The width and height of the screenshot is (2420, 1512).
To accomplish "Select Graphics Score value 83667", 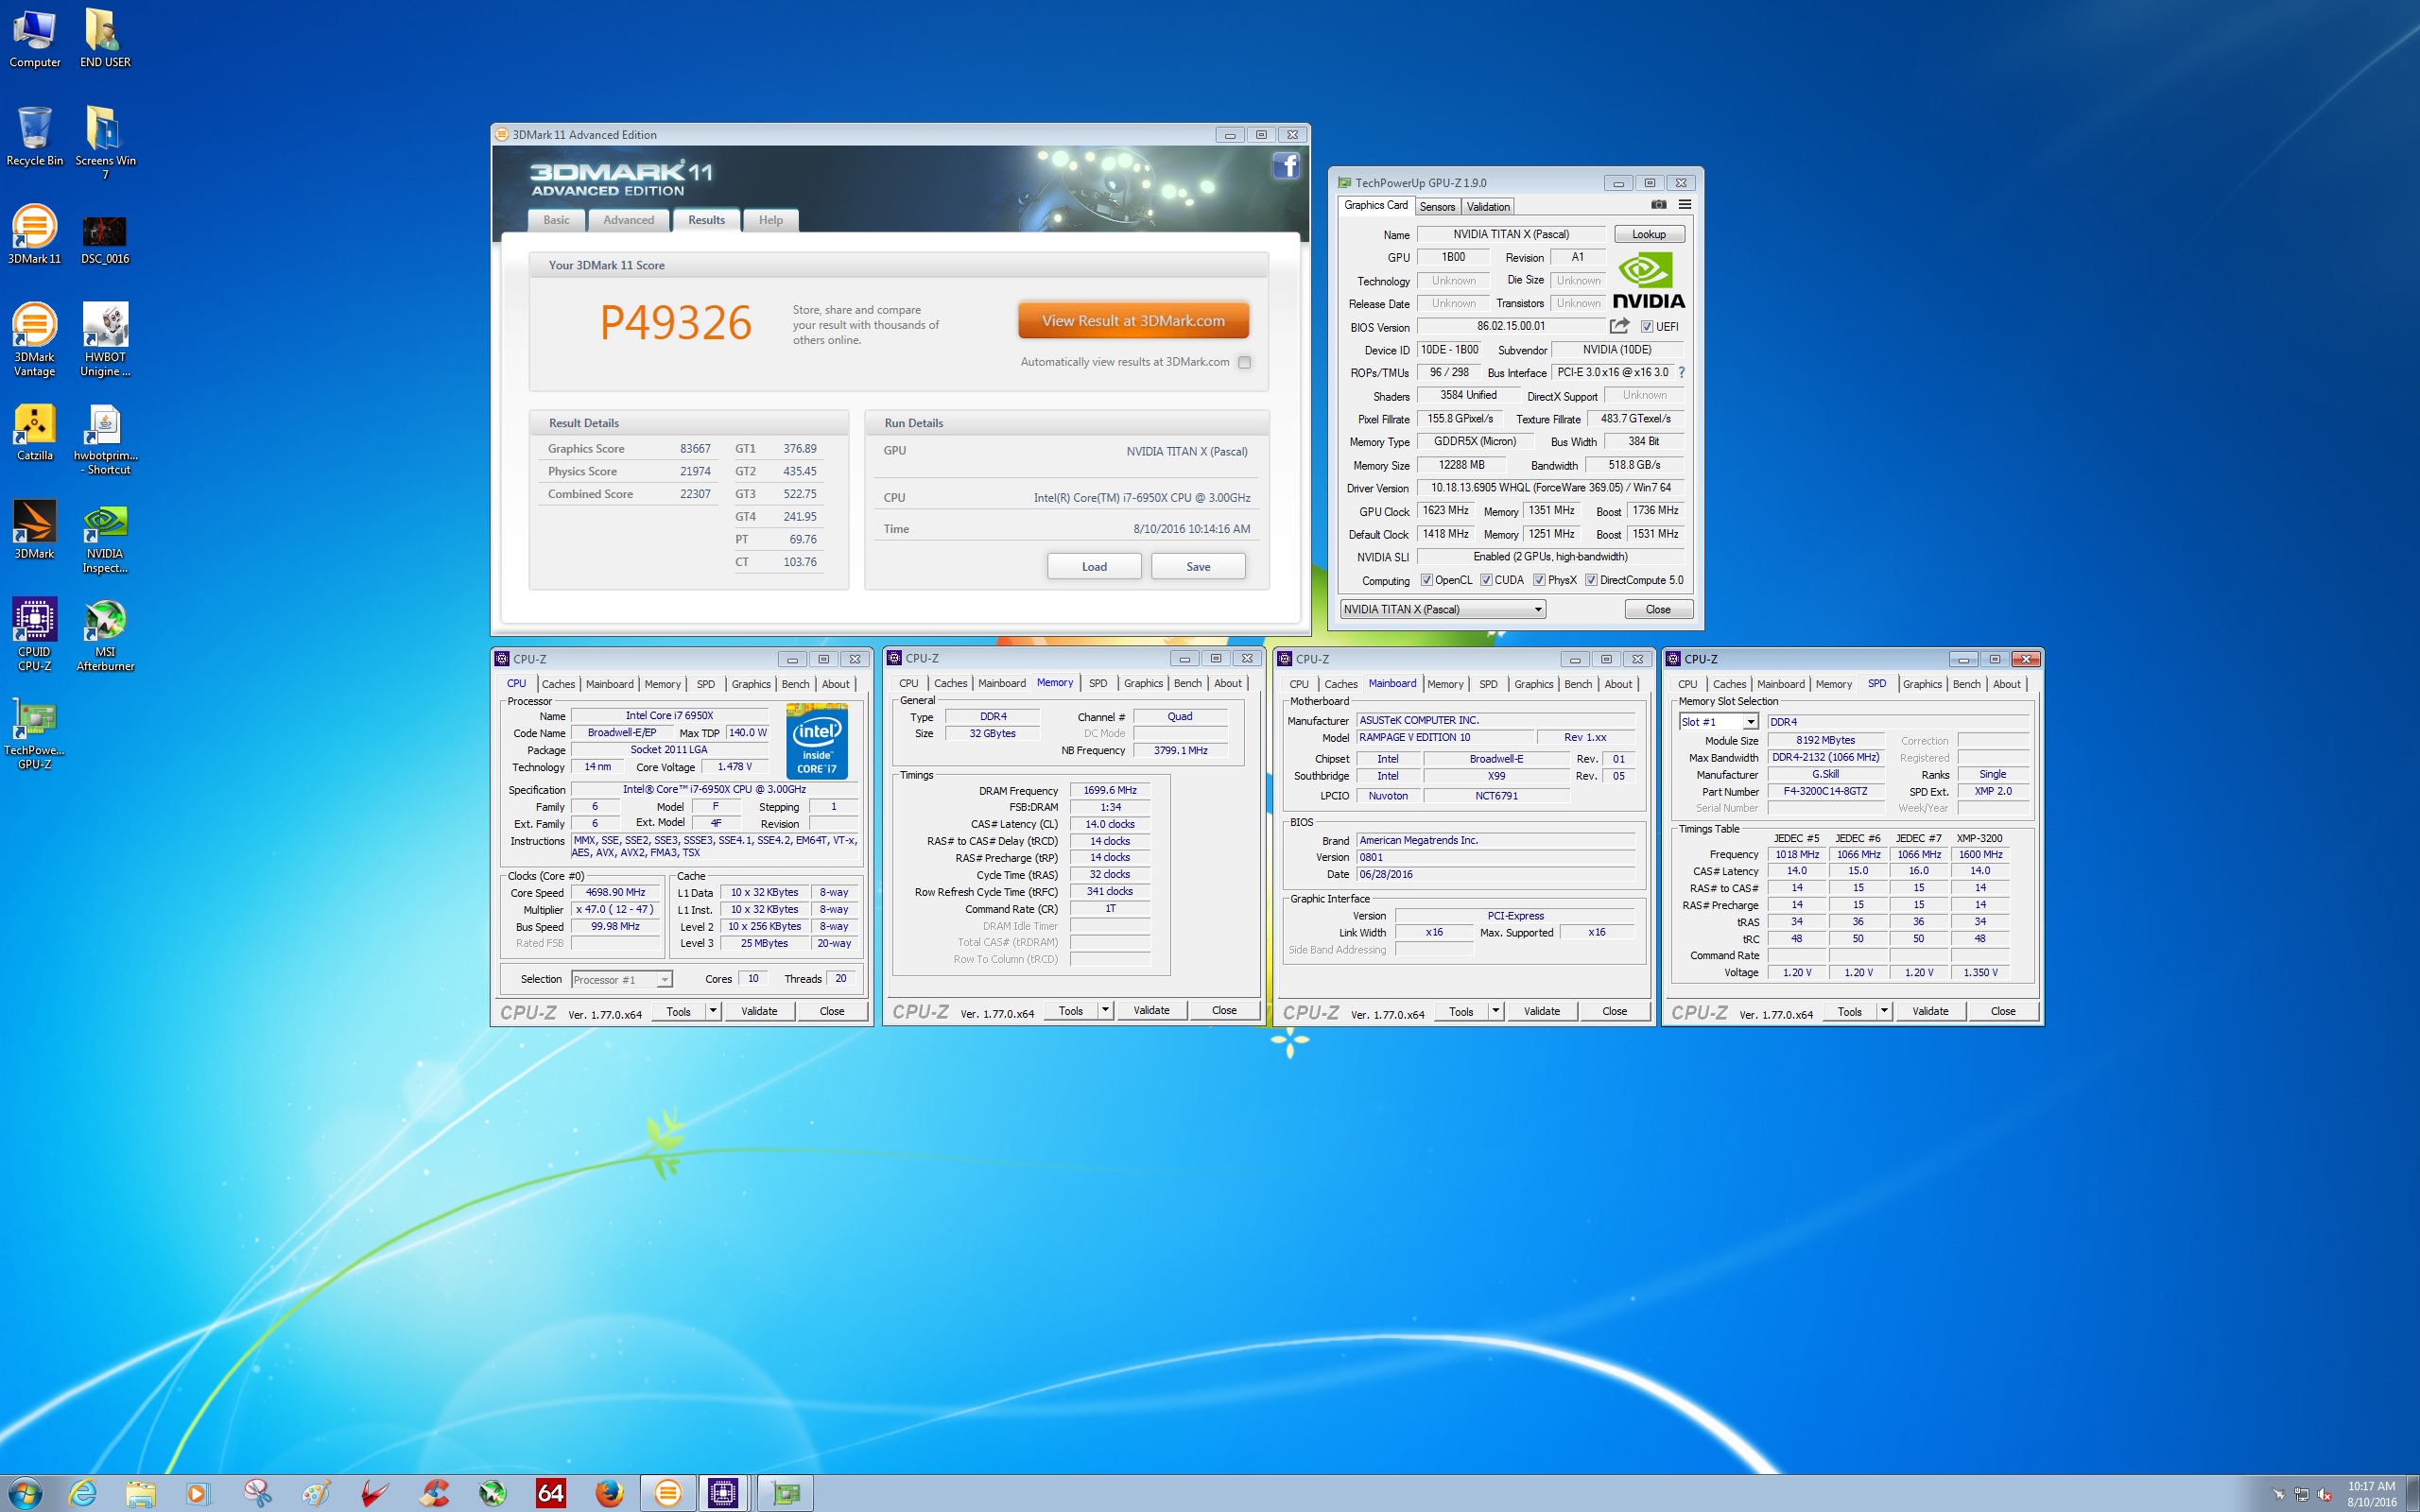I will [x=695, y=448].
